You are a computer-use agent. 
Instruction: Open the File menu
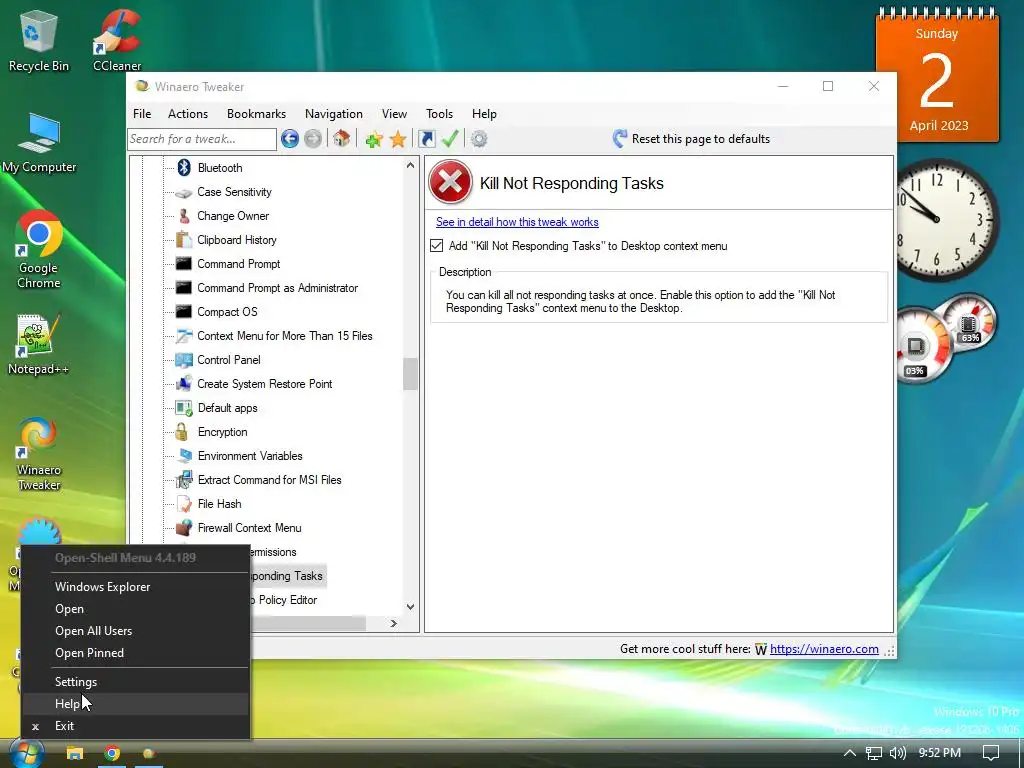pyautogui.click(x=142, y=114)
